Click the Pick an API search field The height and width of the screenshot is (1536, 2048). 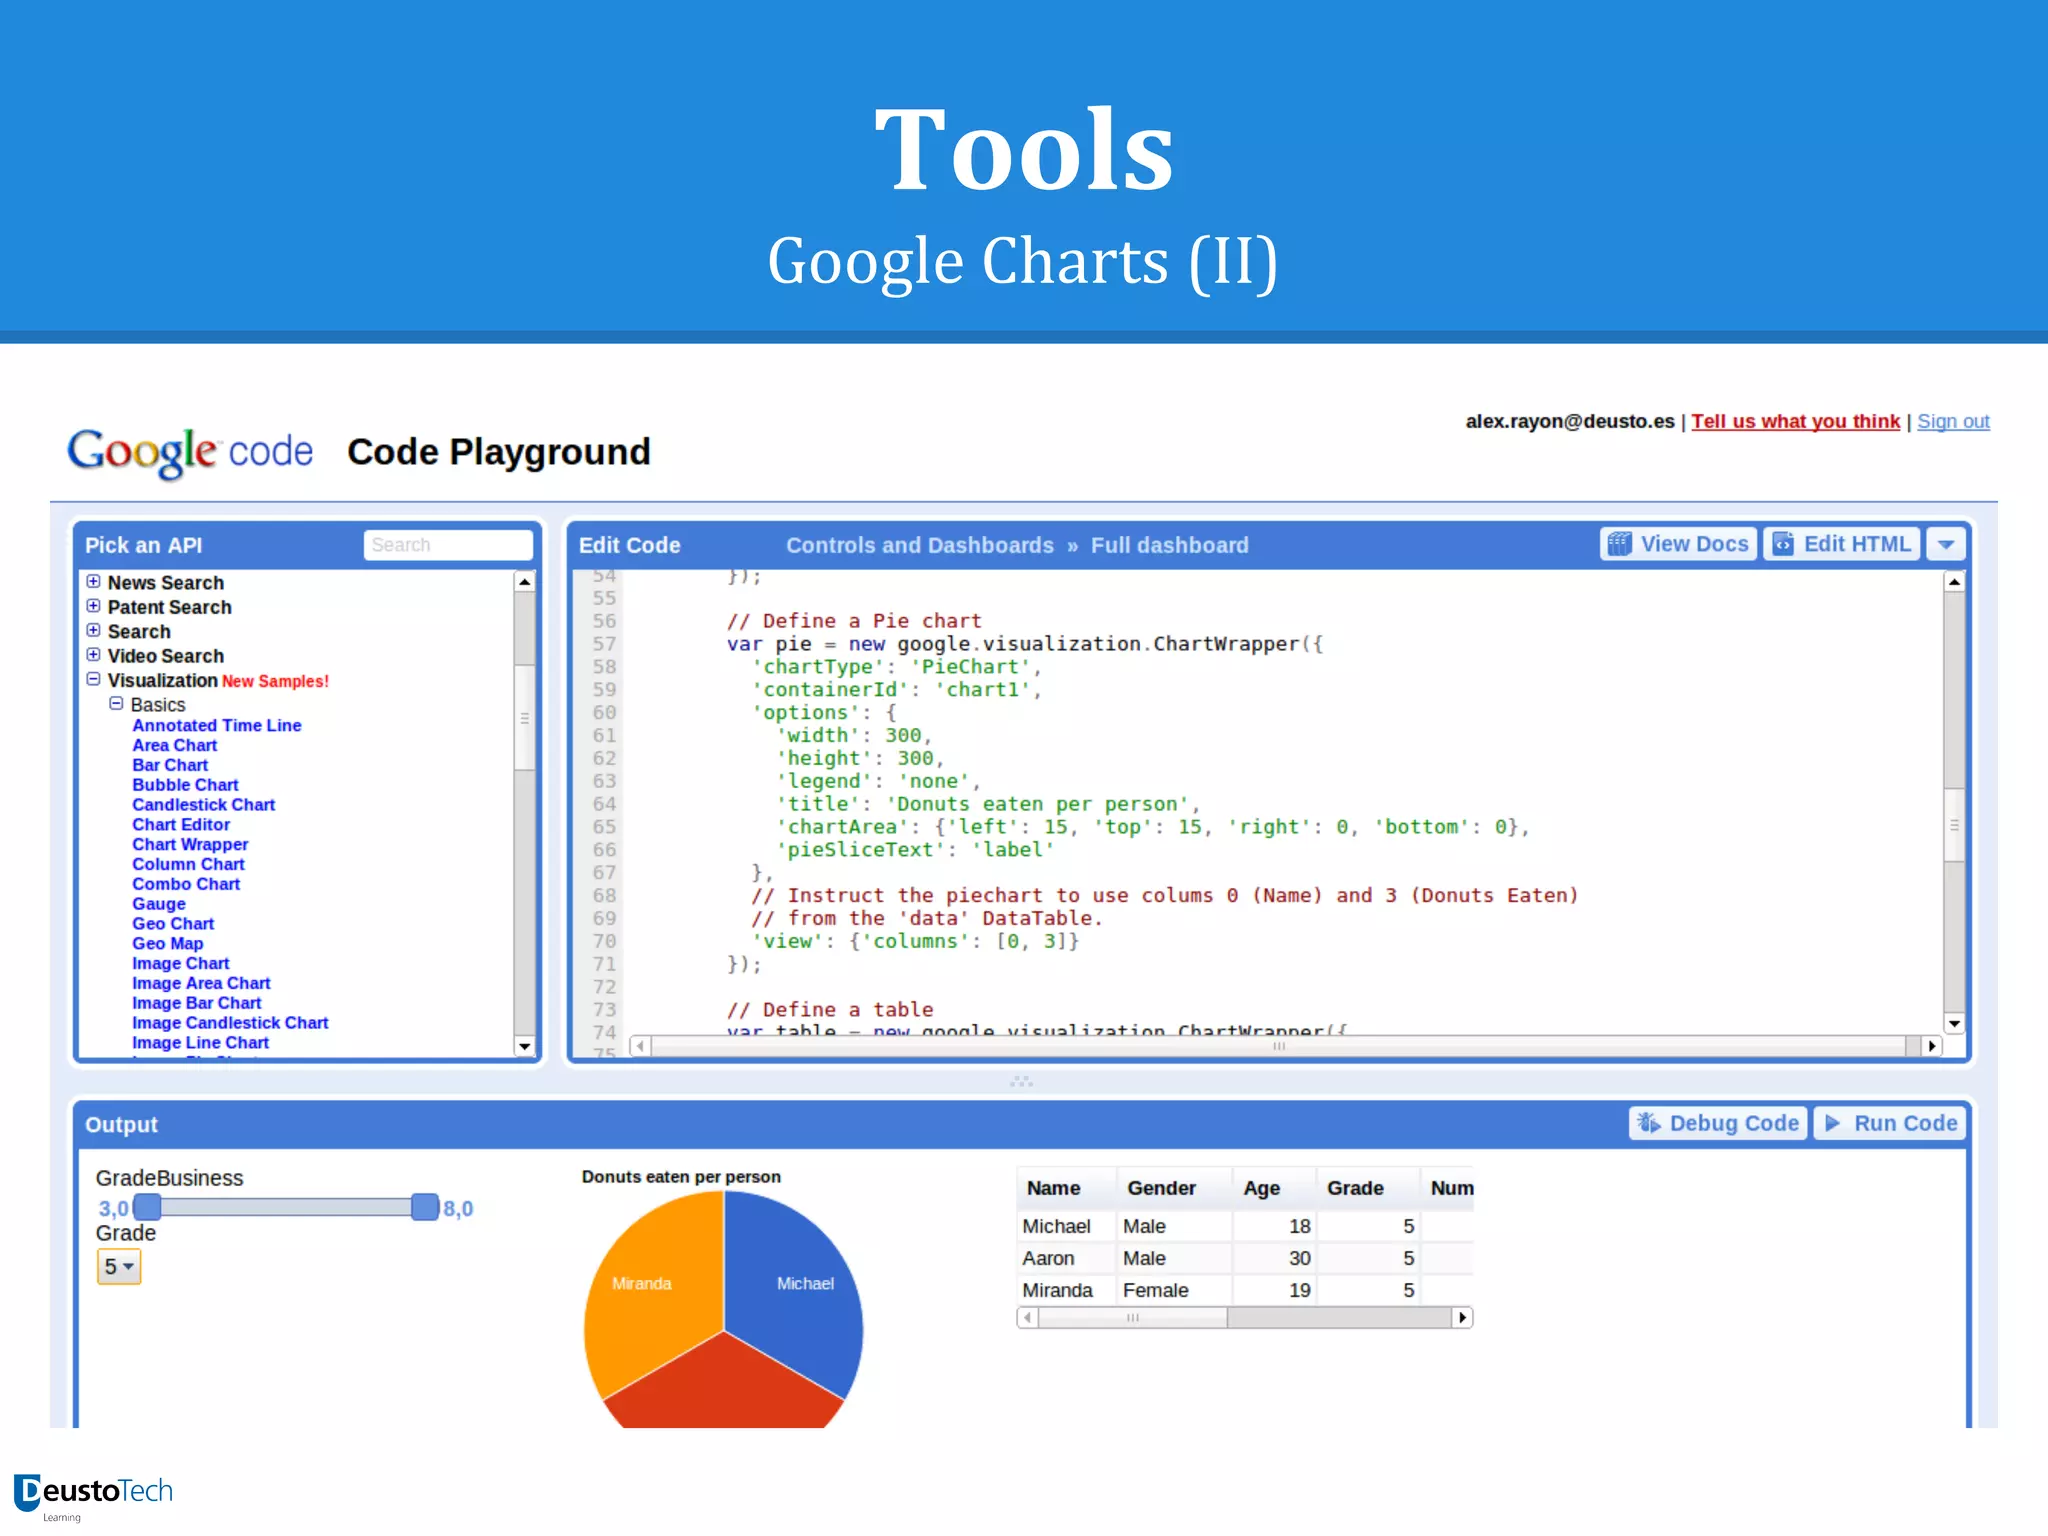(448, 545)
